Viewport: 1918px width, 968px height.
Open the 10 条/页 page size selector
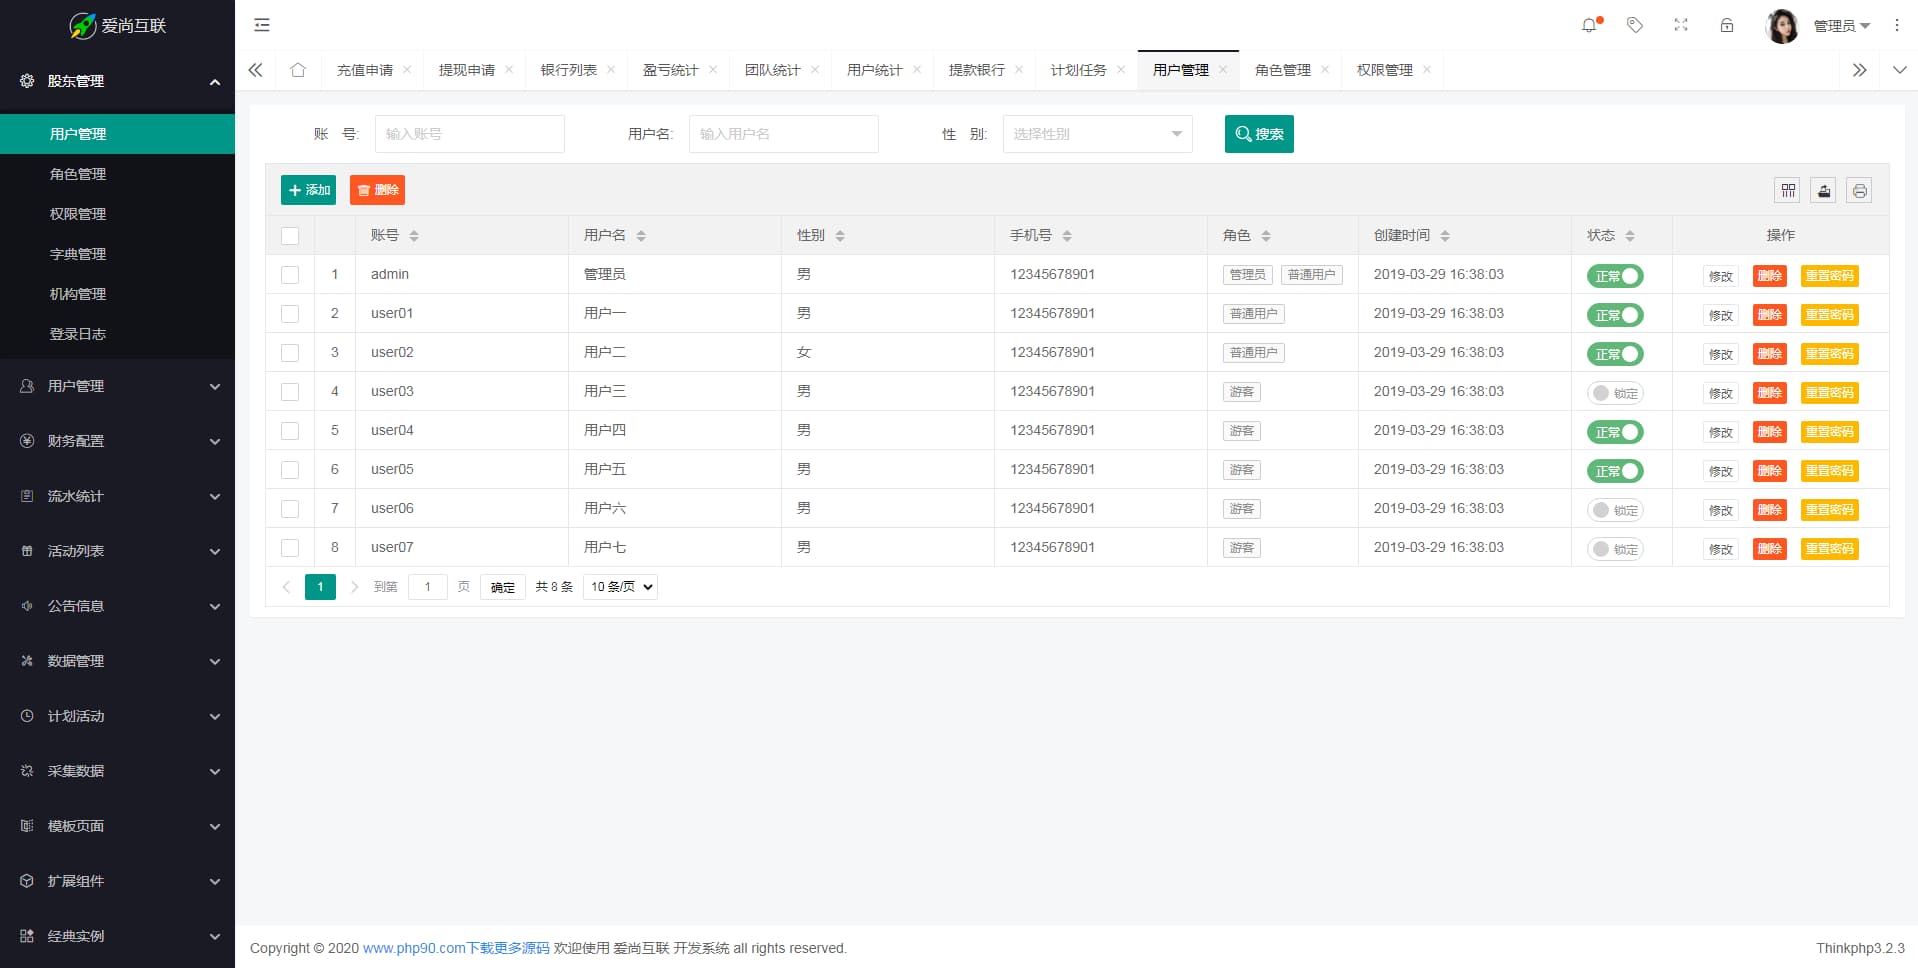point(621,587)
